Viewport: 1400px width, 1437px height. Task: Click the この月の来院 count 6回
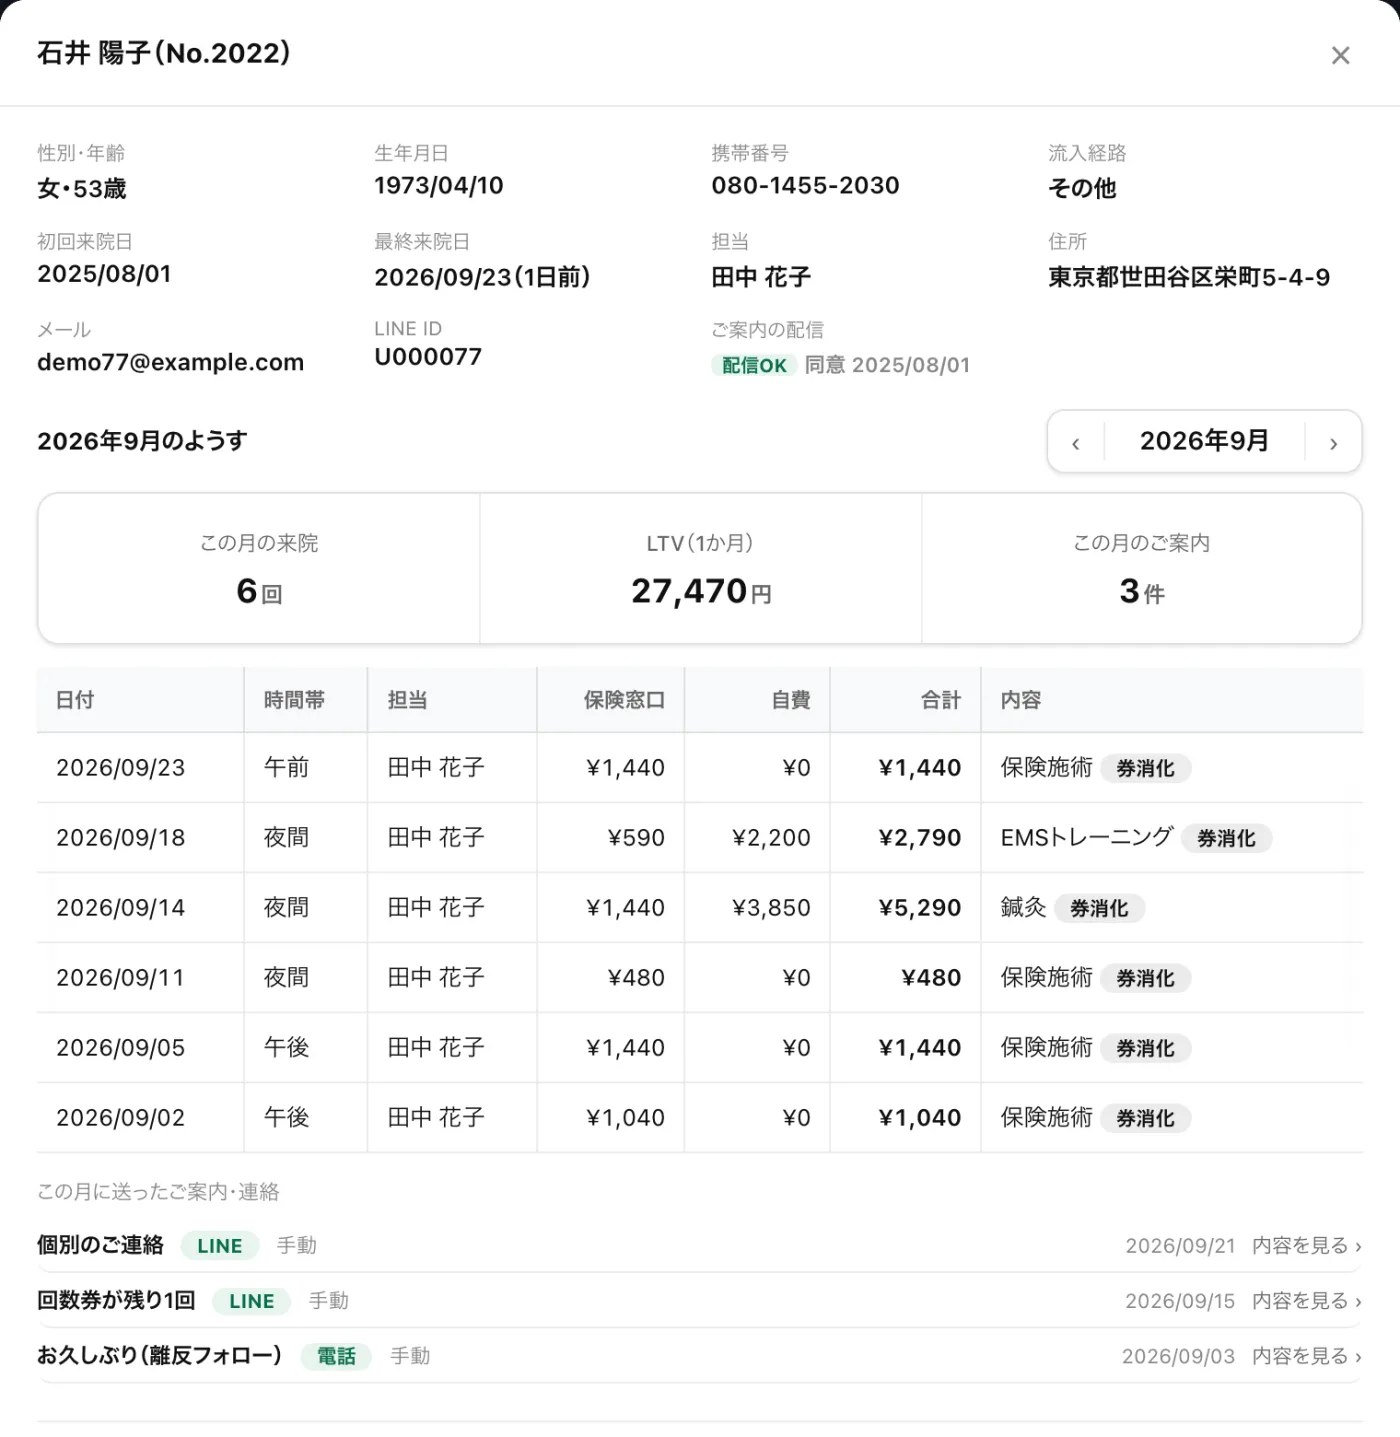pyautogui.click(x=259, y=592)
